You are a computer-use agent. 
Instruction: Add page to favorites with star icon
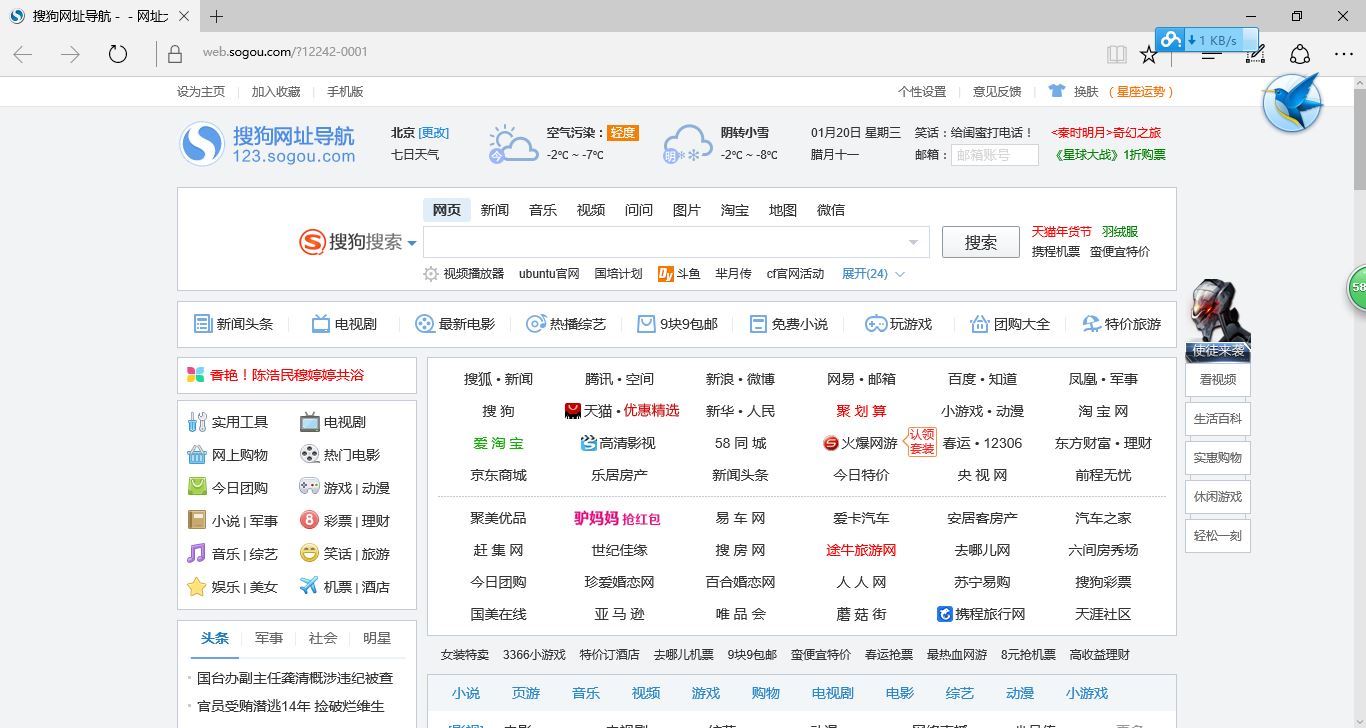tap(1149, 54)
